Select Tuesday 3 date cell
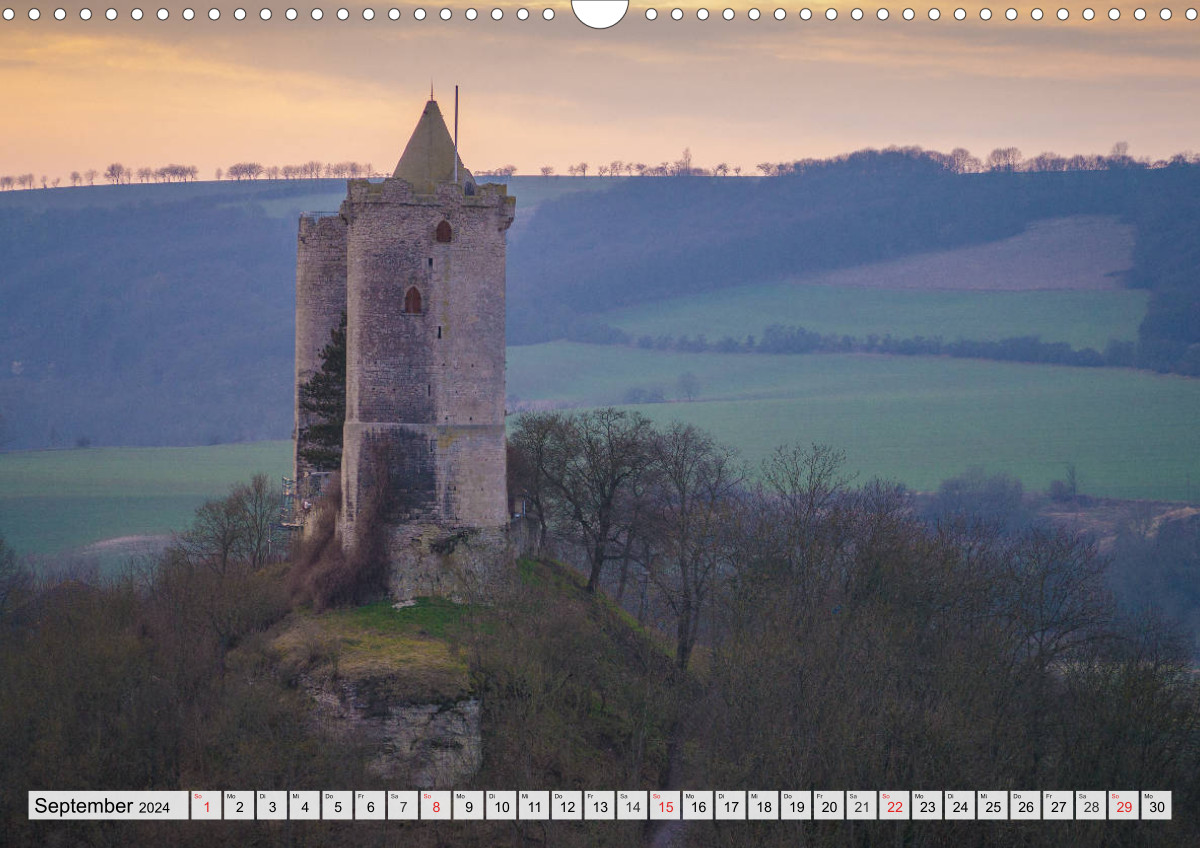The width and height of the screenshot is (1200, 848). click(271, 806)
